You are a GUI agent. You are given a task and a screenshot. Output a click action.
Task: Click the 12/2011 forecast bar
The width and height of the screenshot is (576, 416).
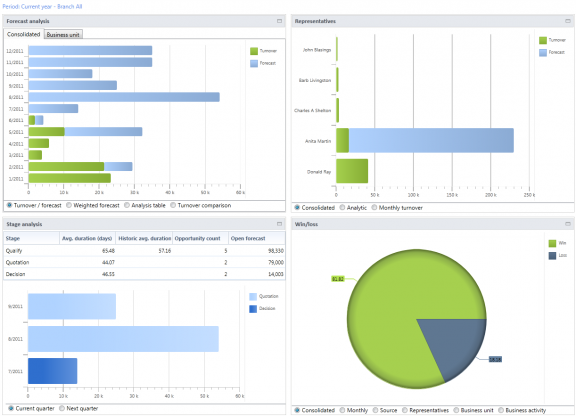[x=90, y=50]
